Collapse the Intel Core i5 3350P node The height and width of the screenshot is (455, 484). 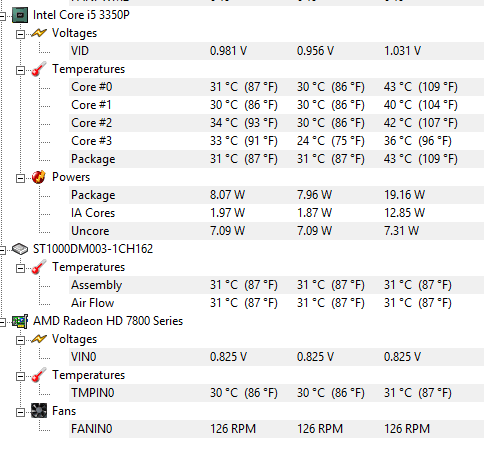pos(2,16)
